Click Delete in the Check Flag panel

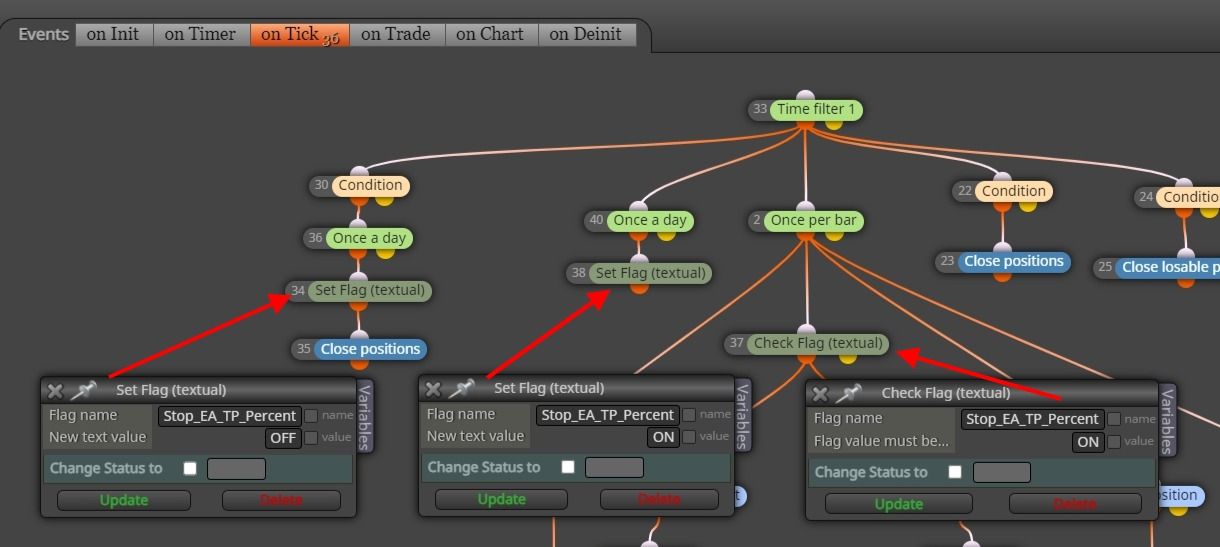pos(1074,504)
